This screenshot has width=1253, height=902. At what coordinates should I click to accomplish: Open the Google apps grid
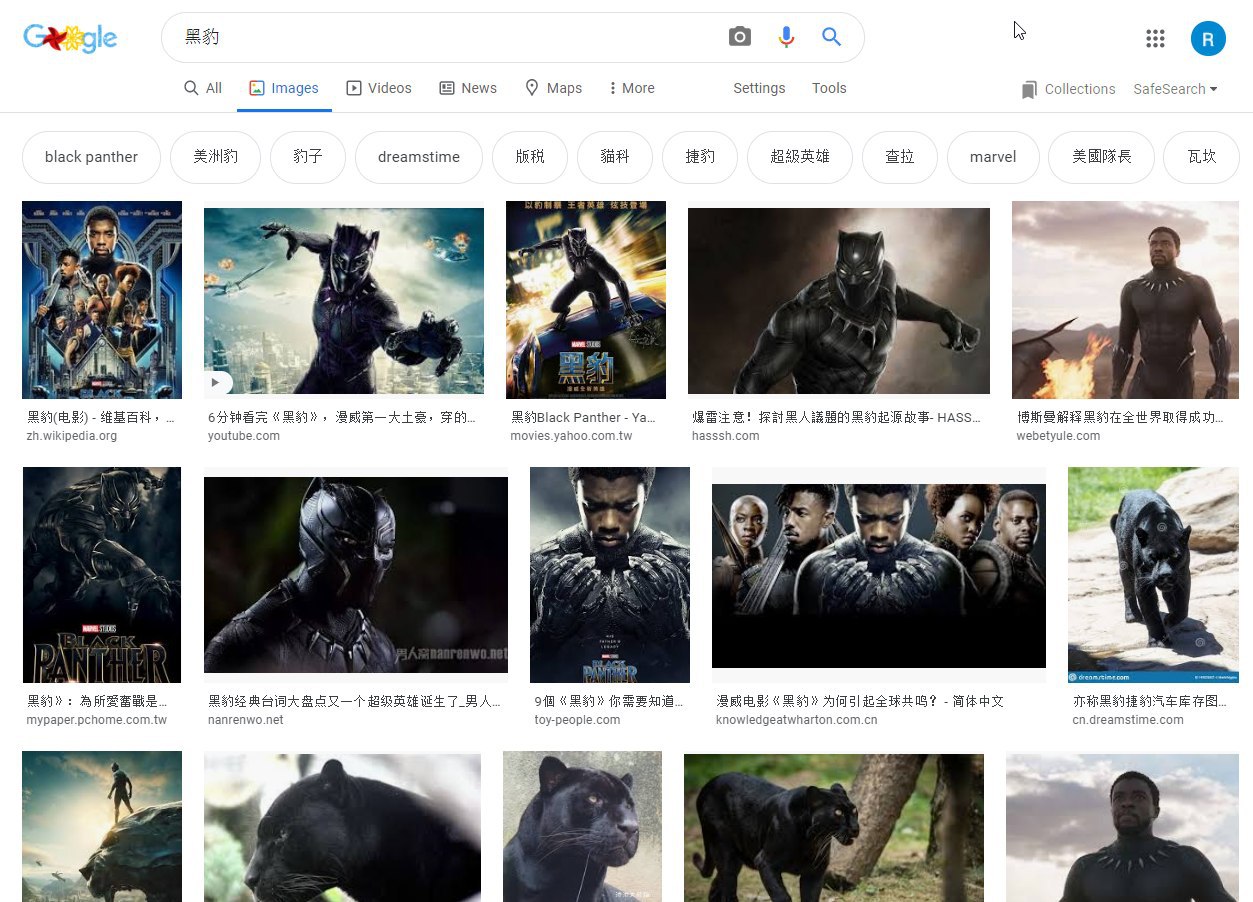click(1155, 38)
